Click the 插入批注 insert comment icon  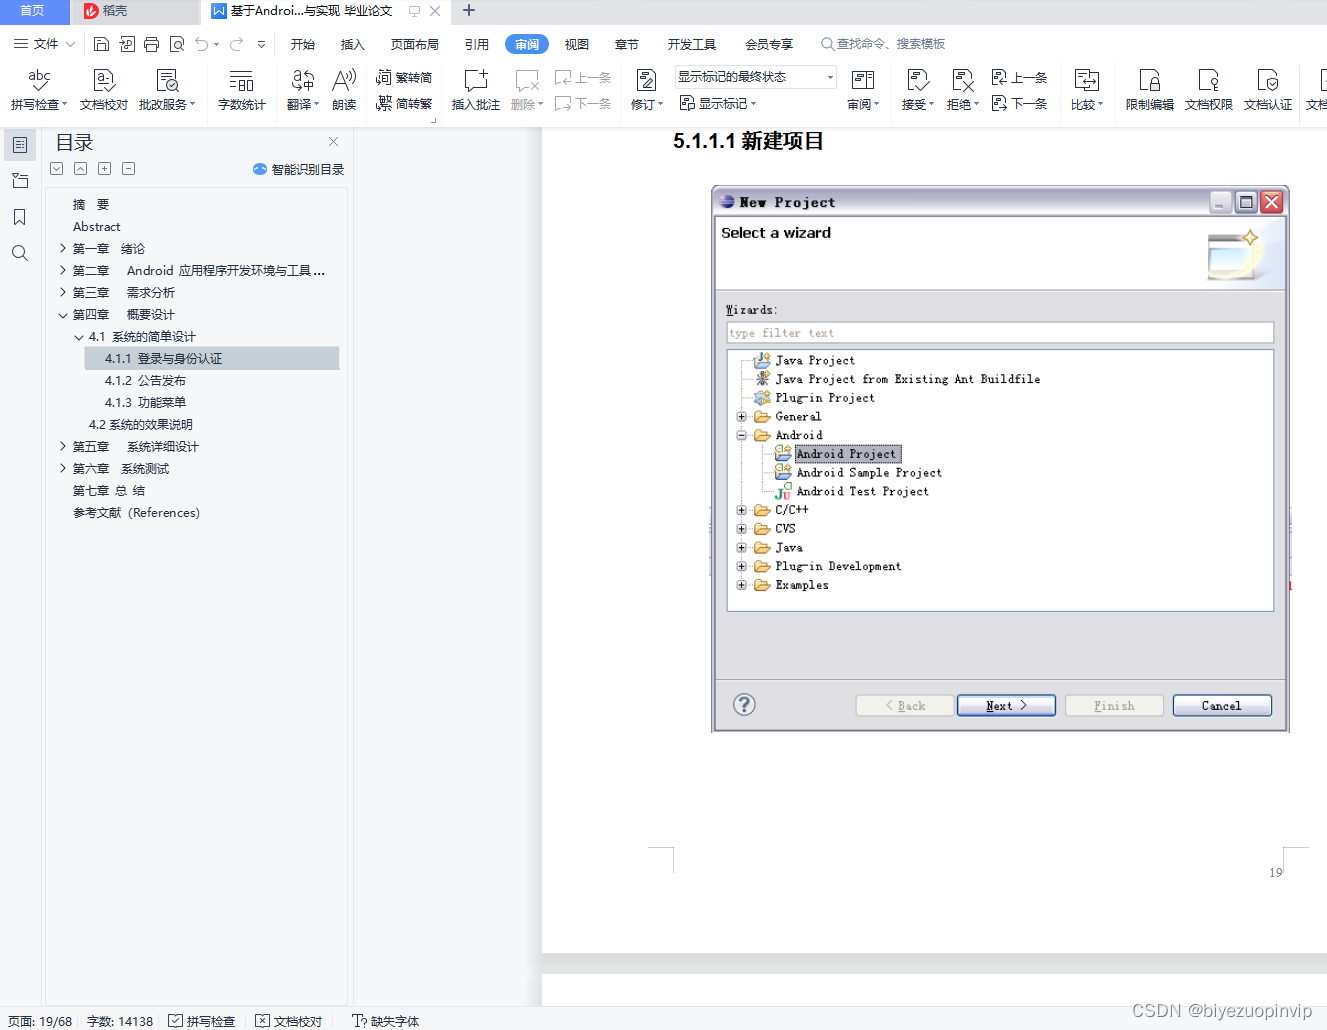476,89
